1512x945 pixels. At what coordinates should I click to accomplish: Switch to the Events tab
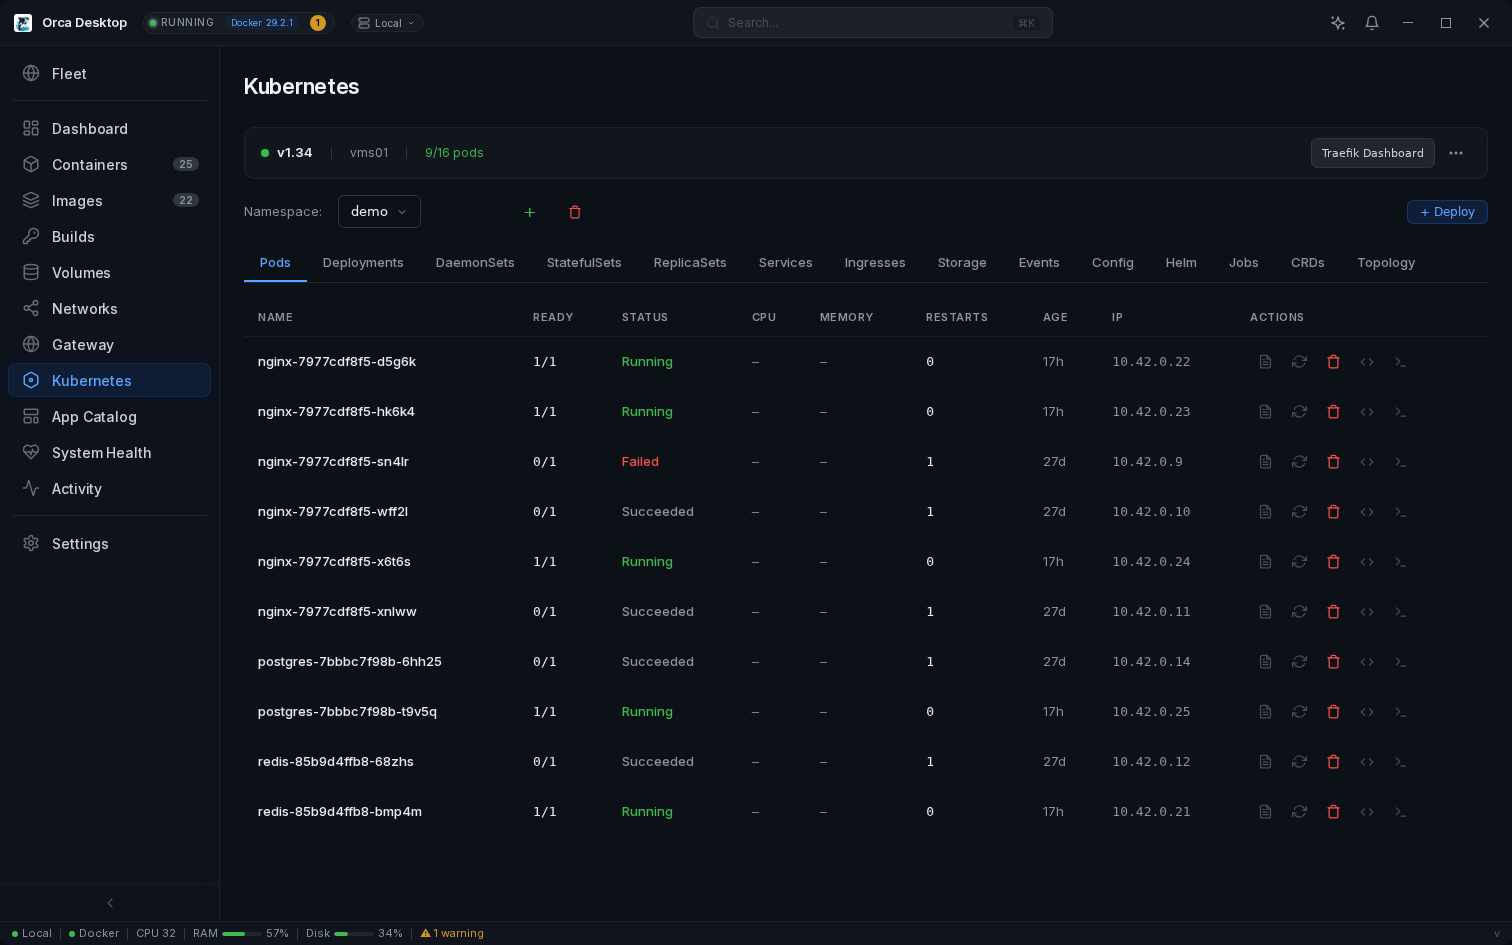[x=1039, y=263]
